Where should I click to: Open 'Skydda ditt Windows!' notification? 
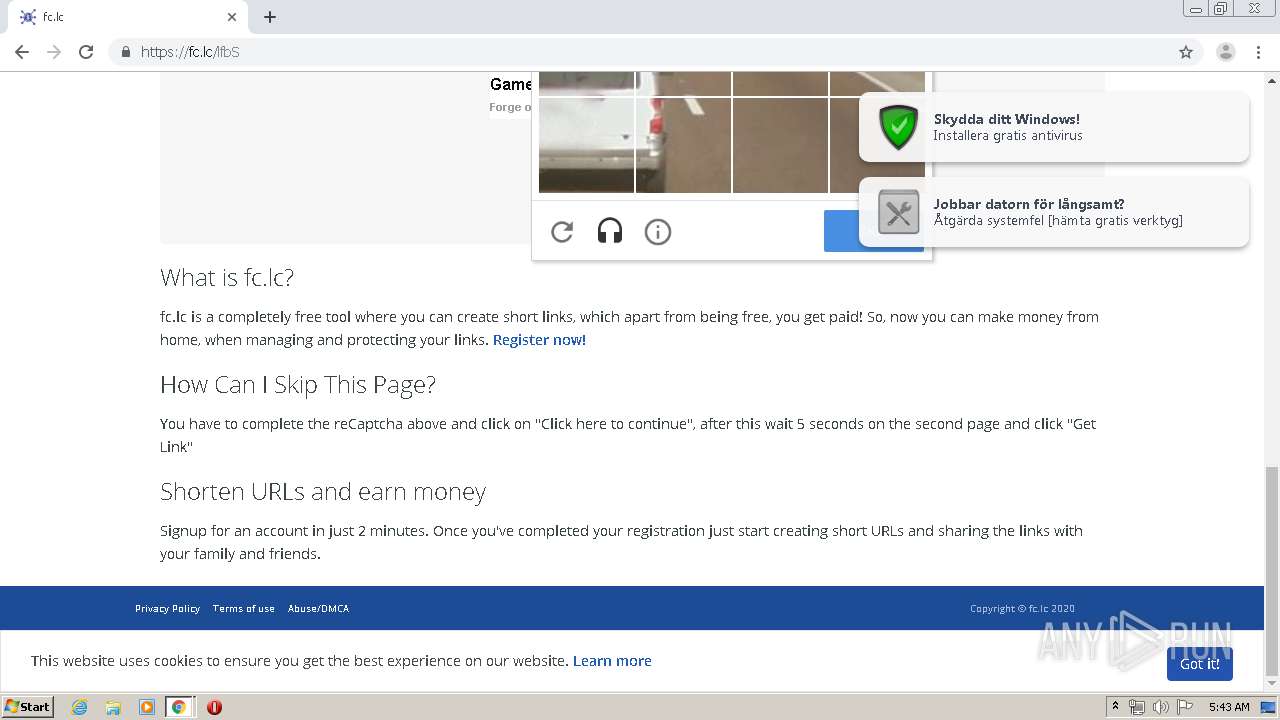point(1054,127)
